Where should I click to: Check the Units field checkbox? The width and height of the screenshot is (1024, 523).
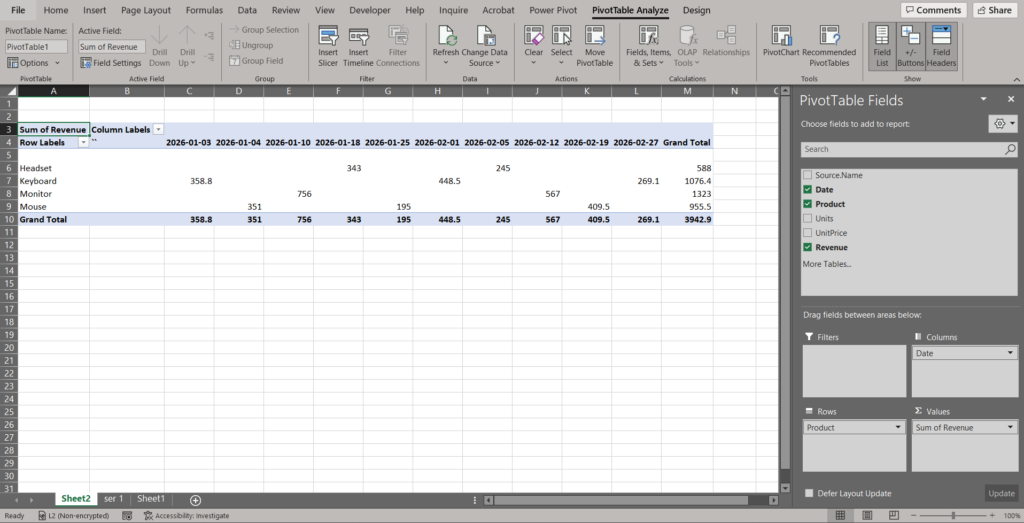click(x=807, y=218)
